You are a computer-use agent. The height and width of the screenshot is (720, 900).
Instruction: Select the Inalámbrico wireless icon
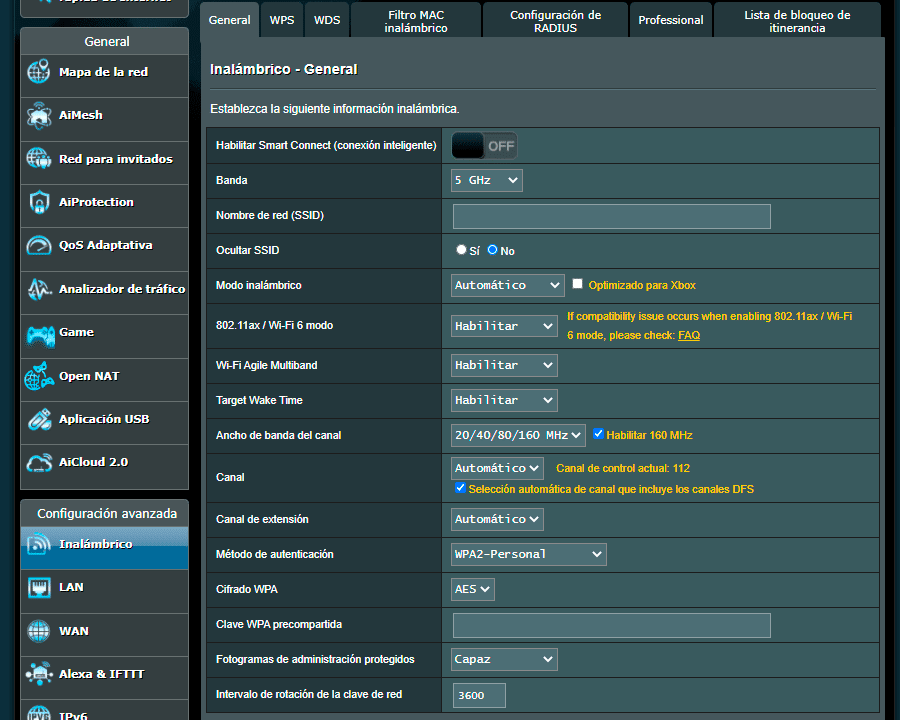[38, 544]
